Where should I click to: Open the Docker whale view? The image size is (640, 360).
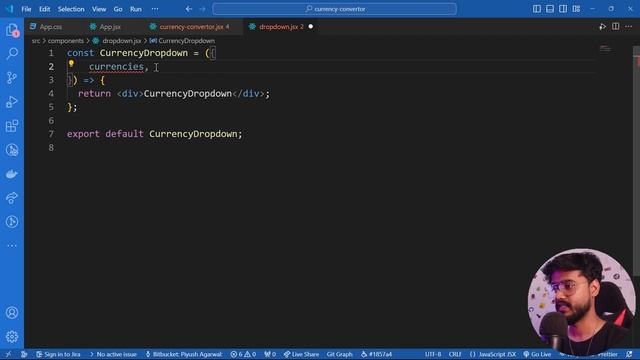(x=12, y=174)
